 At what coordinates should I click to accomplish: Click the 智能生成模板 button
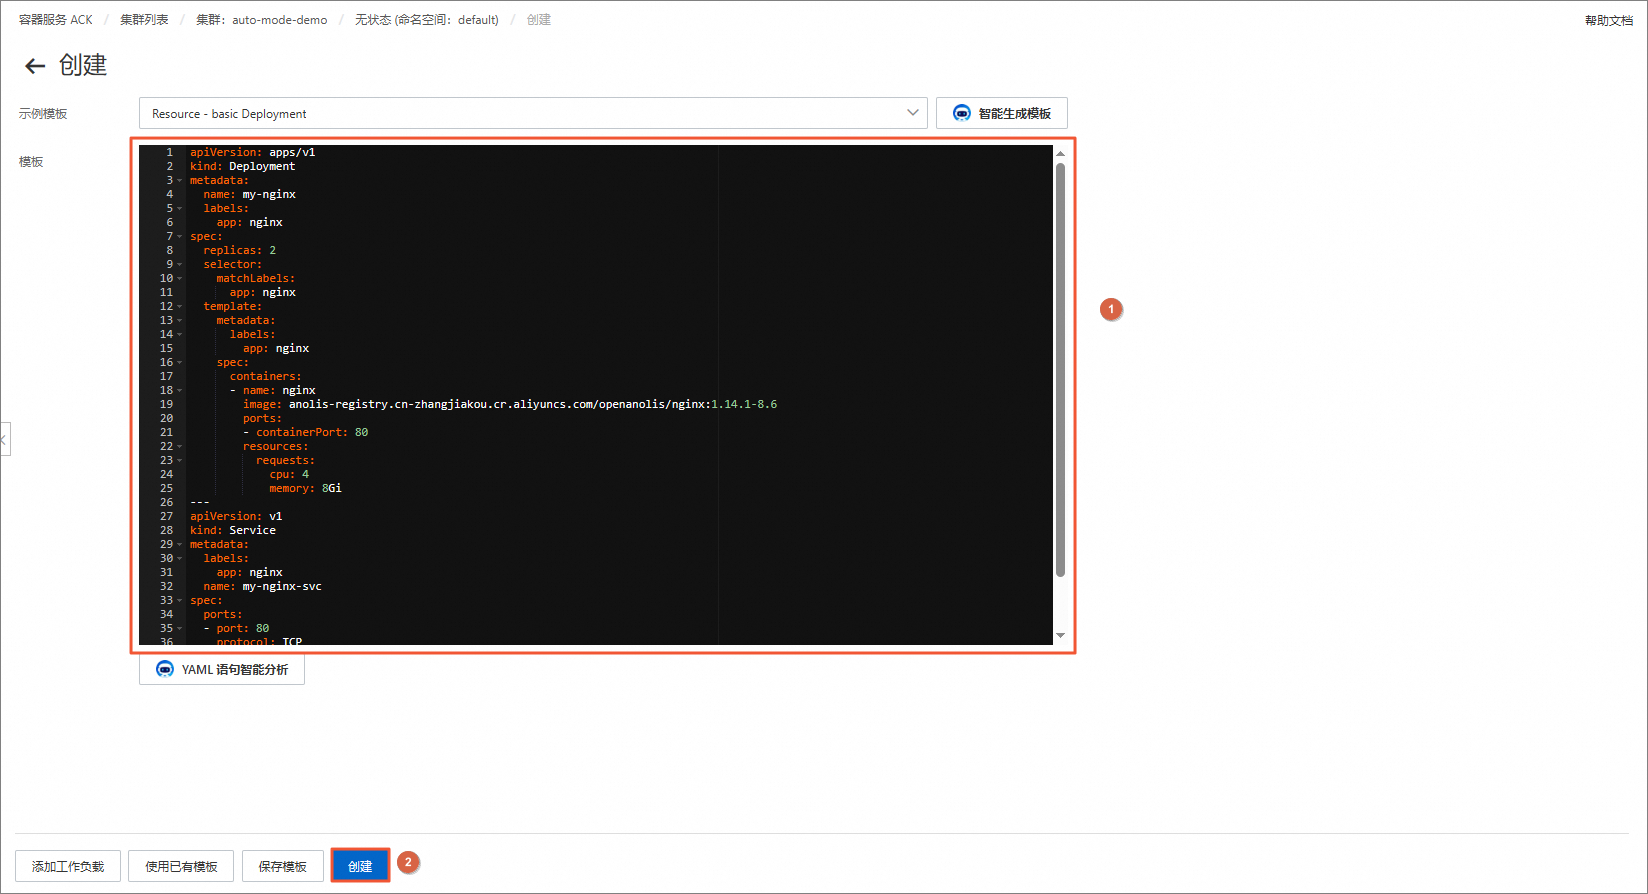1002,113
